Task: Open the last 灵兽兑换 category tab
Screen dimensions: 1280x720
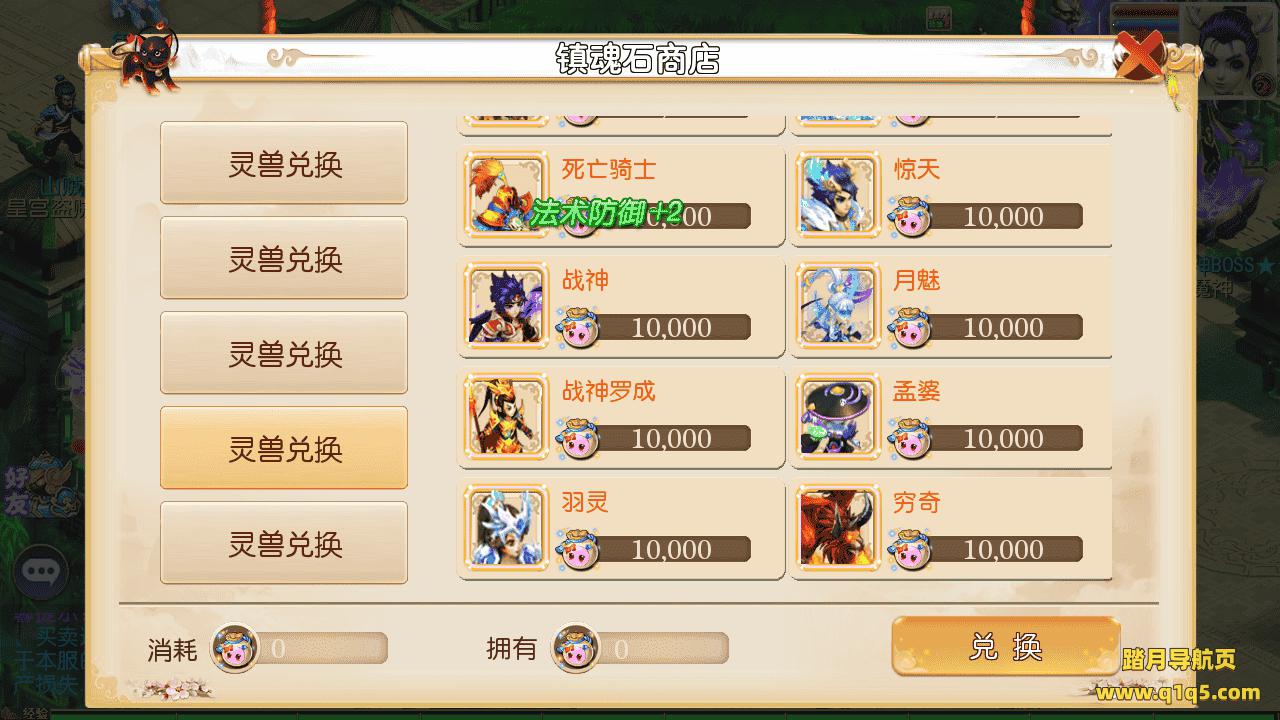Action: pyautogui.click(x=284, y=543)
